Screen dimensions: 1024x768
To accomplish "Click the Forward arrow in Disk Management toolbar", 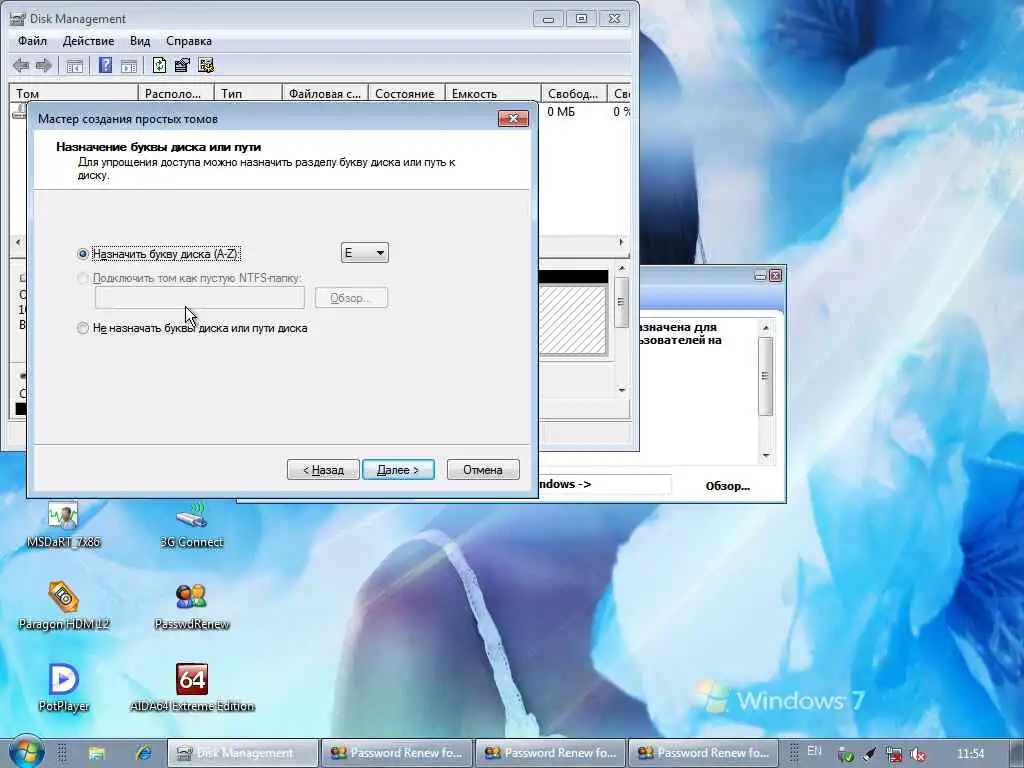I will (44, 65).
